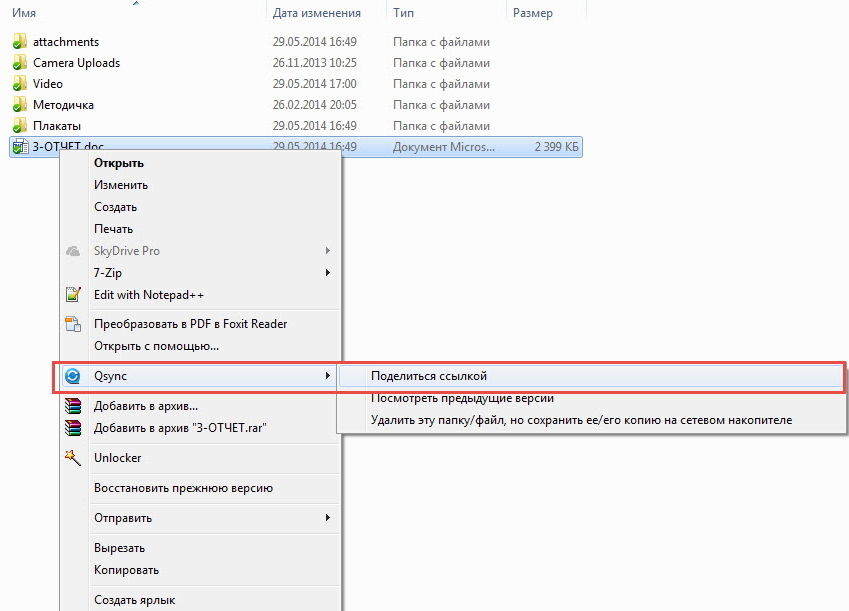The height and width of the screenshot is (611, 849).
Task: Select Edit with Notepad++
Action: pos(200,295)
